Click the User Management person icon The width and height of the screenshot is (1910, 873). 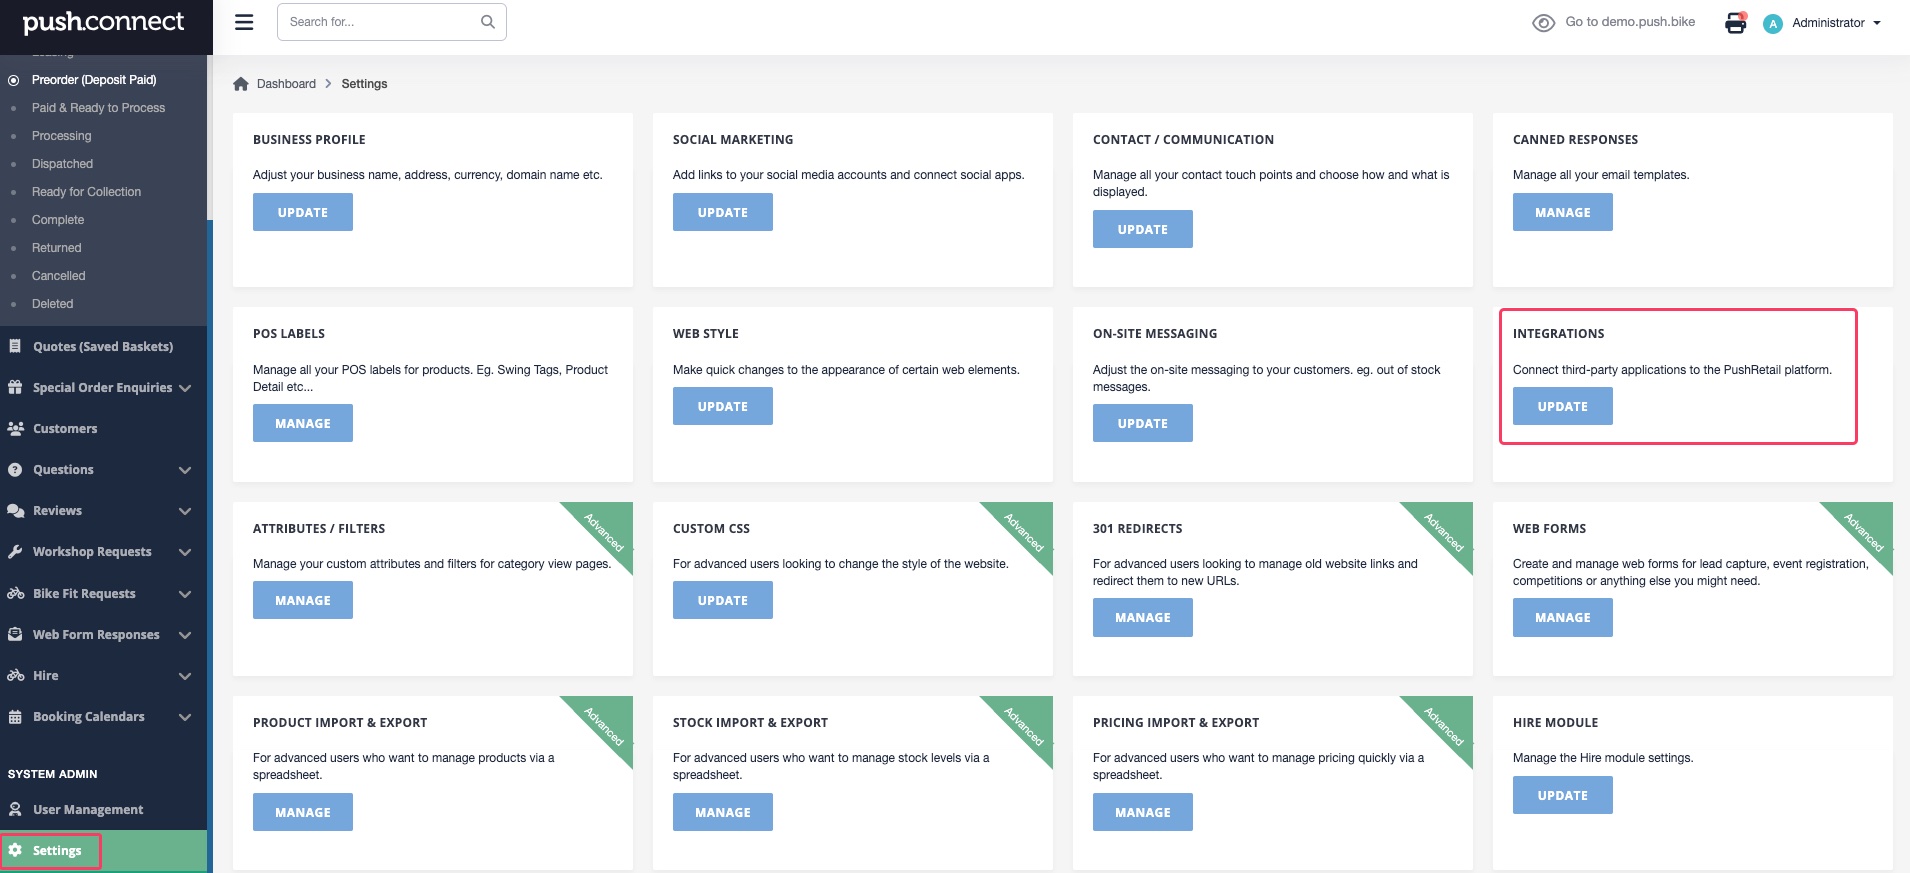(x=16, y=810)
